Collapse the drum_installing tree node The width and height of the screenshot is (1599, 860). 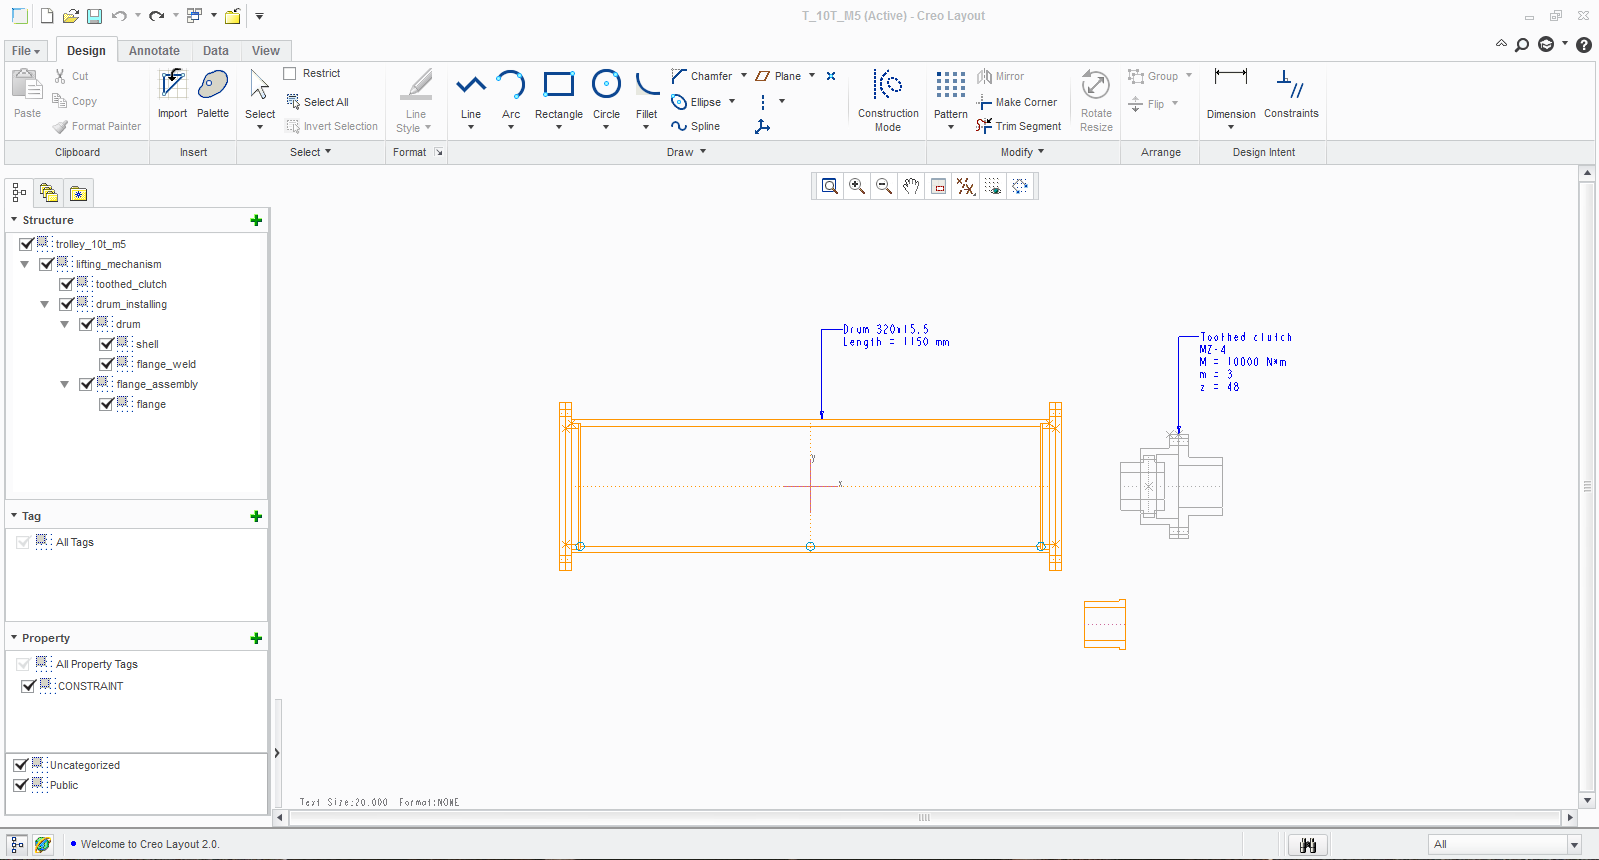[x=45, y=304]
